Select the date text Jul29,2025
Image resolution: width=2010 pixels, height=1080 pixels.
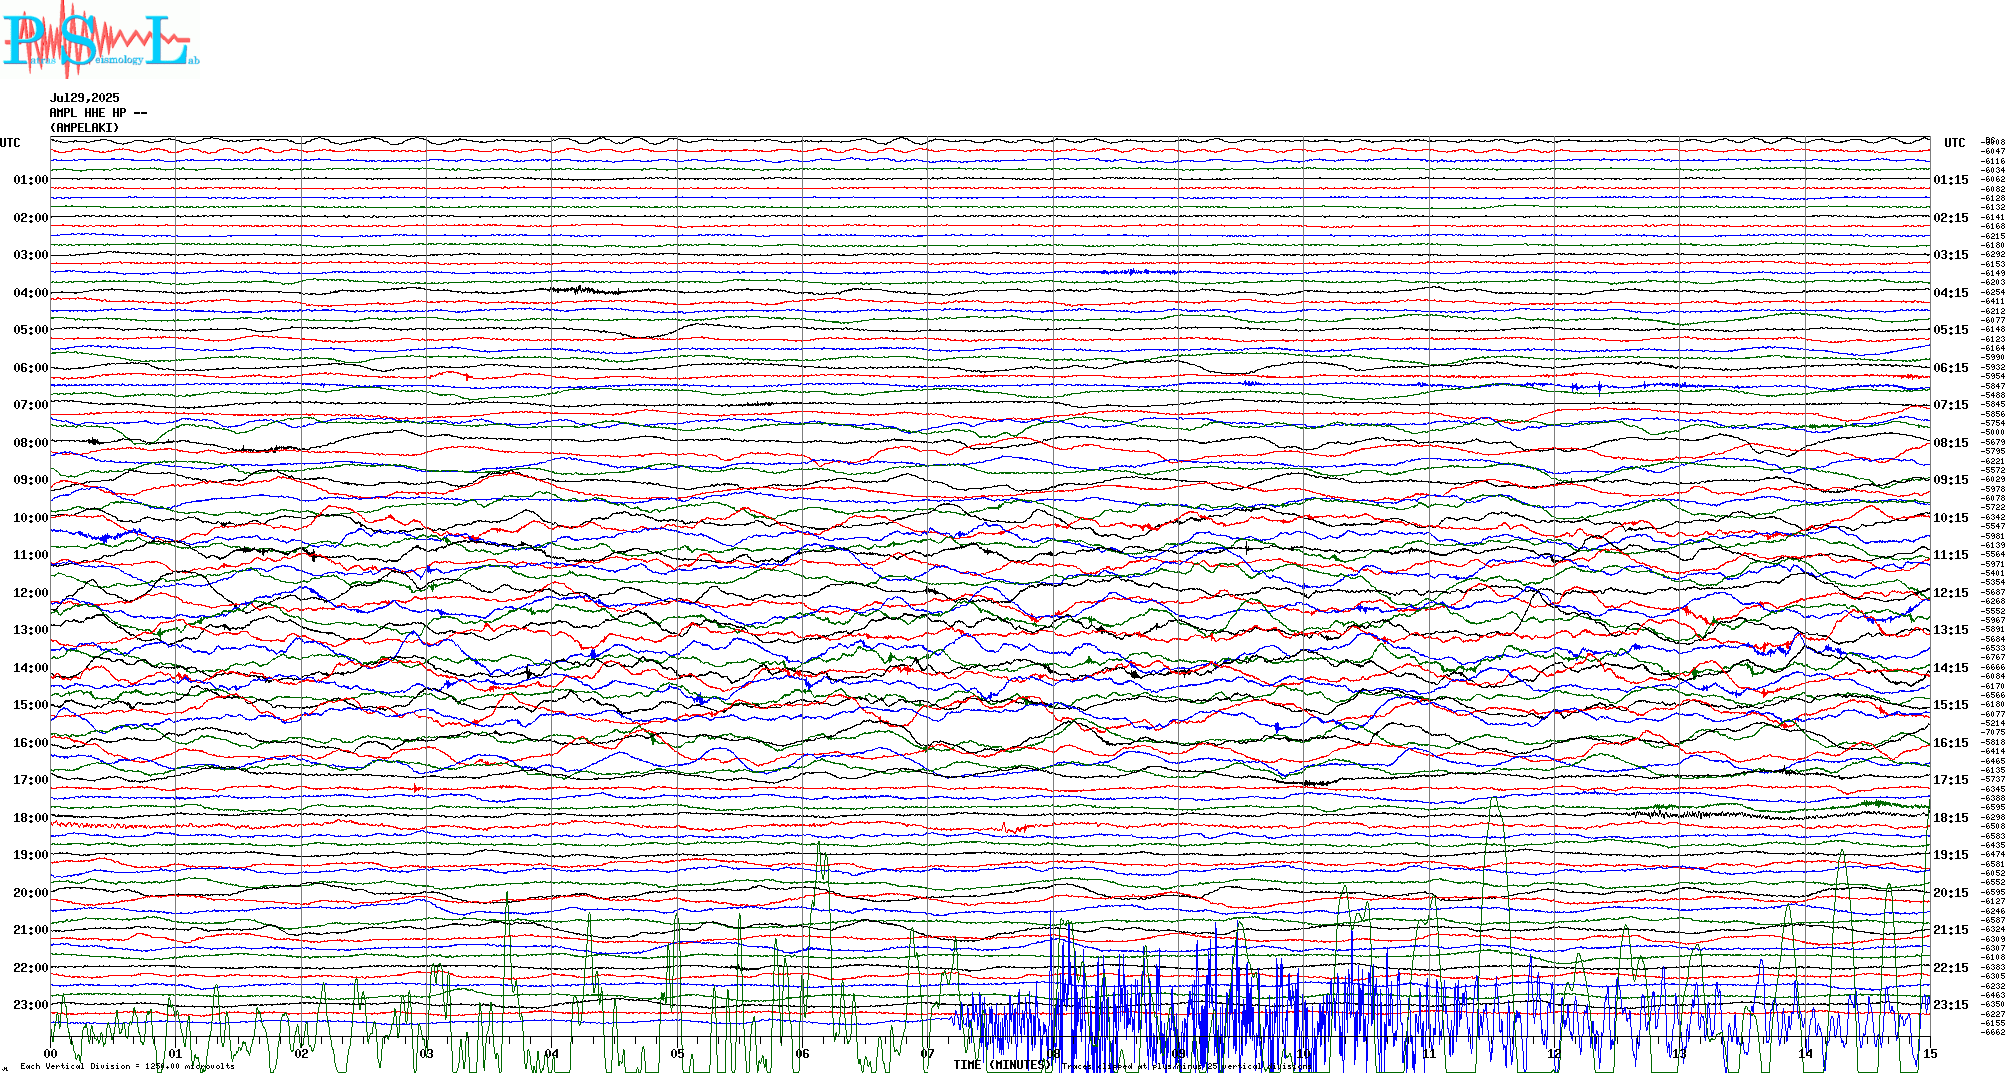click(85, 98)
